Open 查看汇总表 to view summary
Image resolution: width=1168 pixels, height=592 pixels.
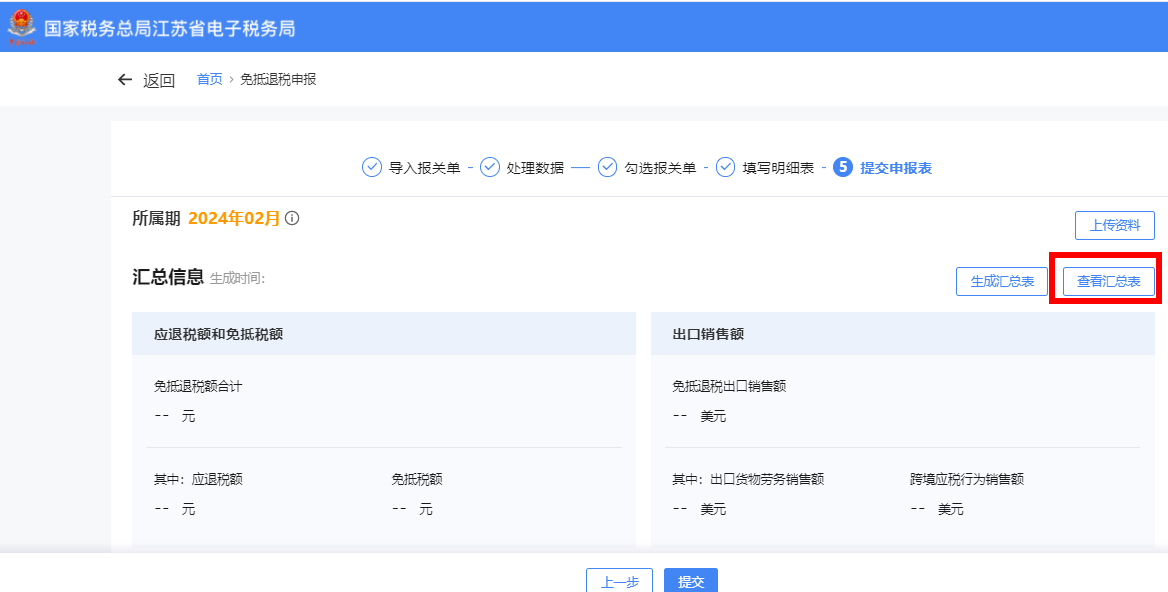pyautogui.click(x=1108, y=281)
